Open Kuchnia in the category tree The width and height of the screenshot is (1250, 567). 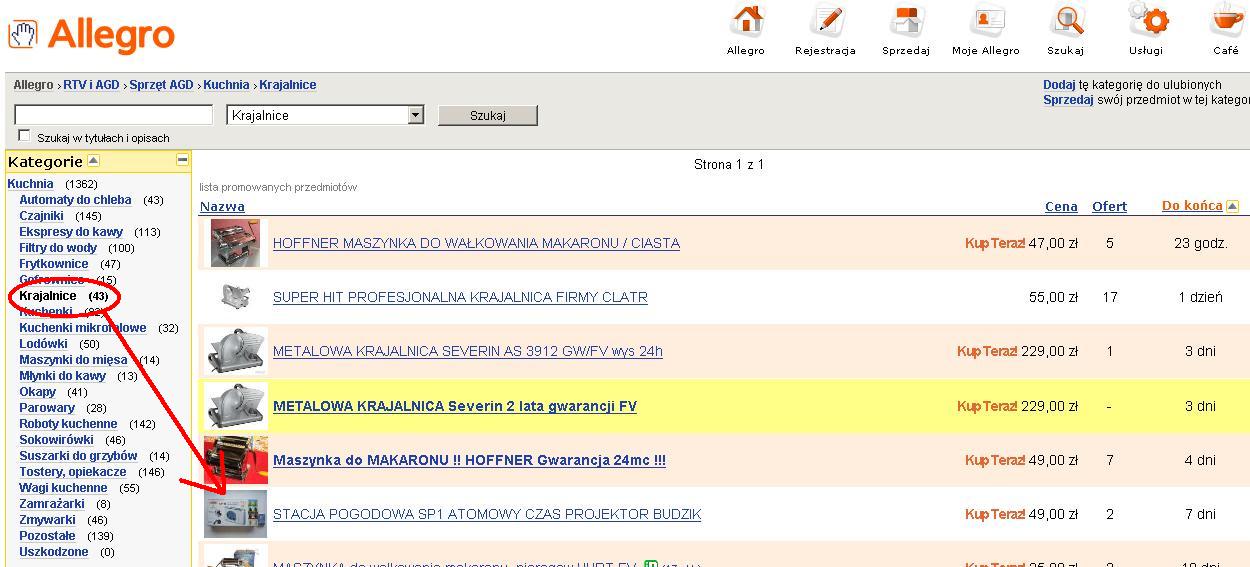tap(30, 184)
